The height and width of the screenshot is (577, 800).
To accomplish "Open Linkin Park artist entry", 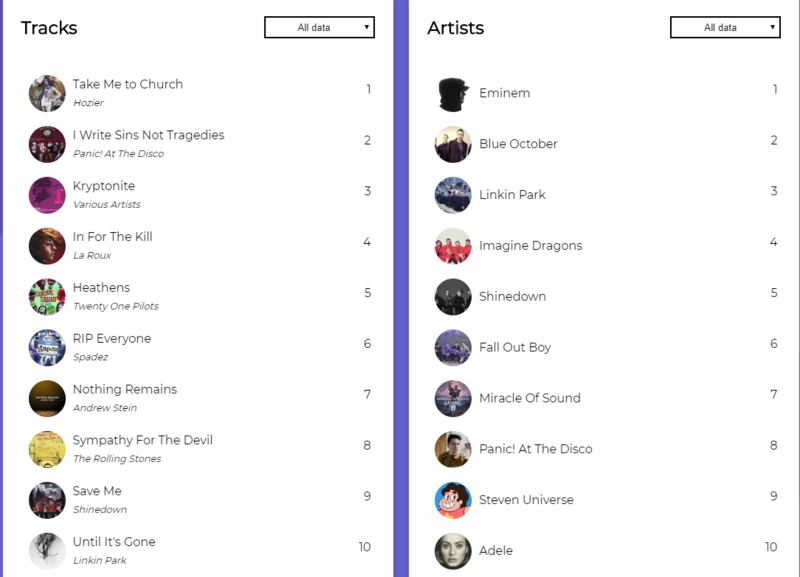I will click(x=512, y=195).
